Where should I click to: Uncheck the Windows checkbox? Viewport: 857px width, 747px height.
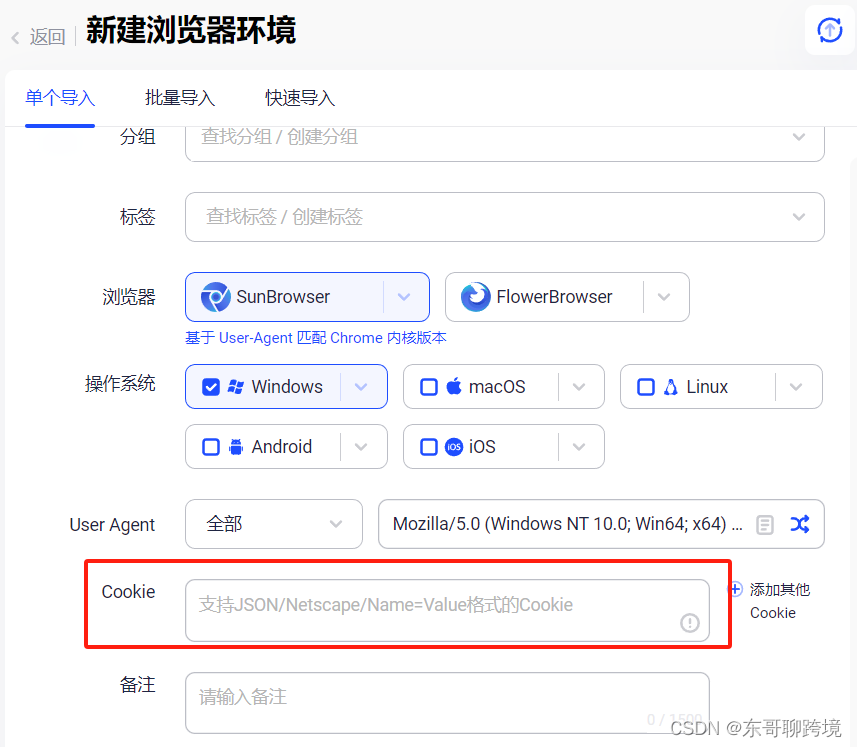pyautogui.click(x=211, y=387)
